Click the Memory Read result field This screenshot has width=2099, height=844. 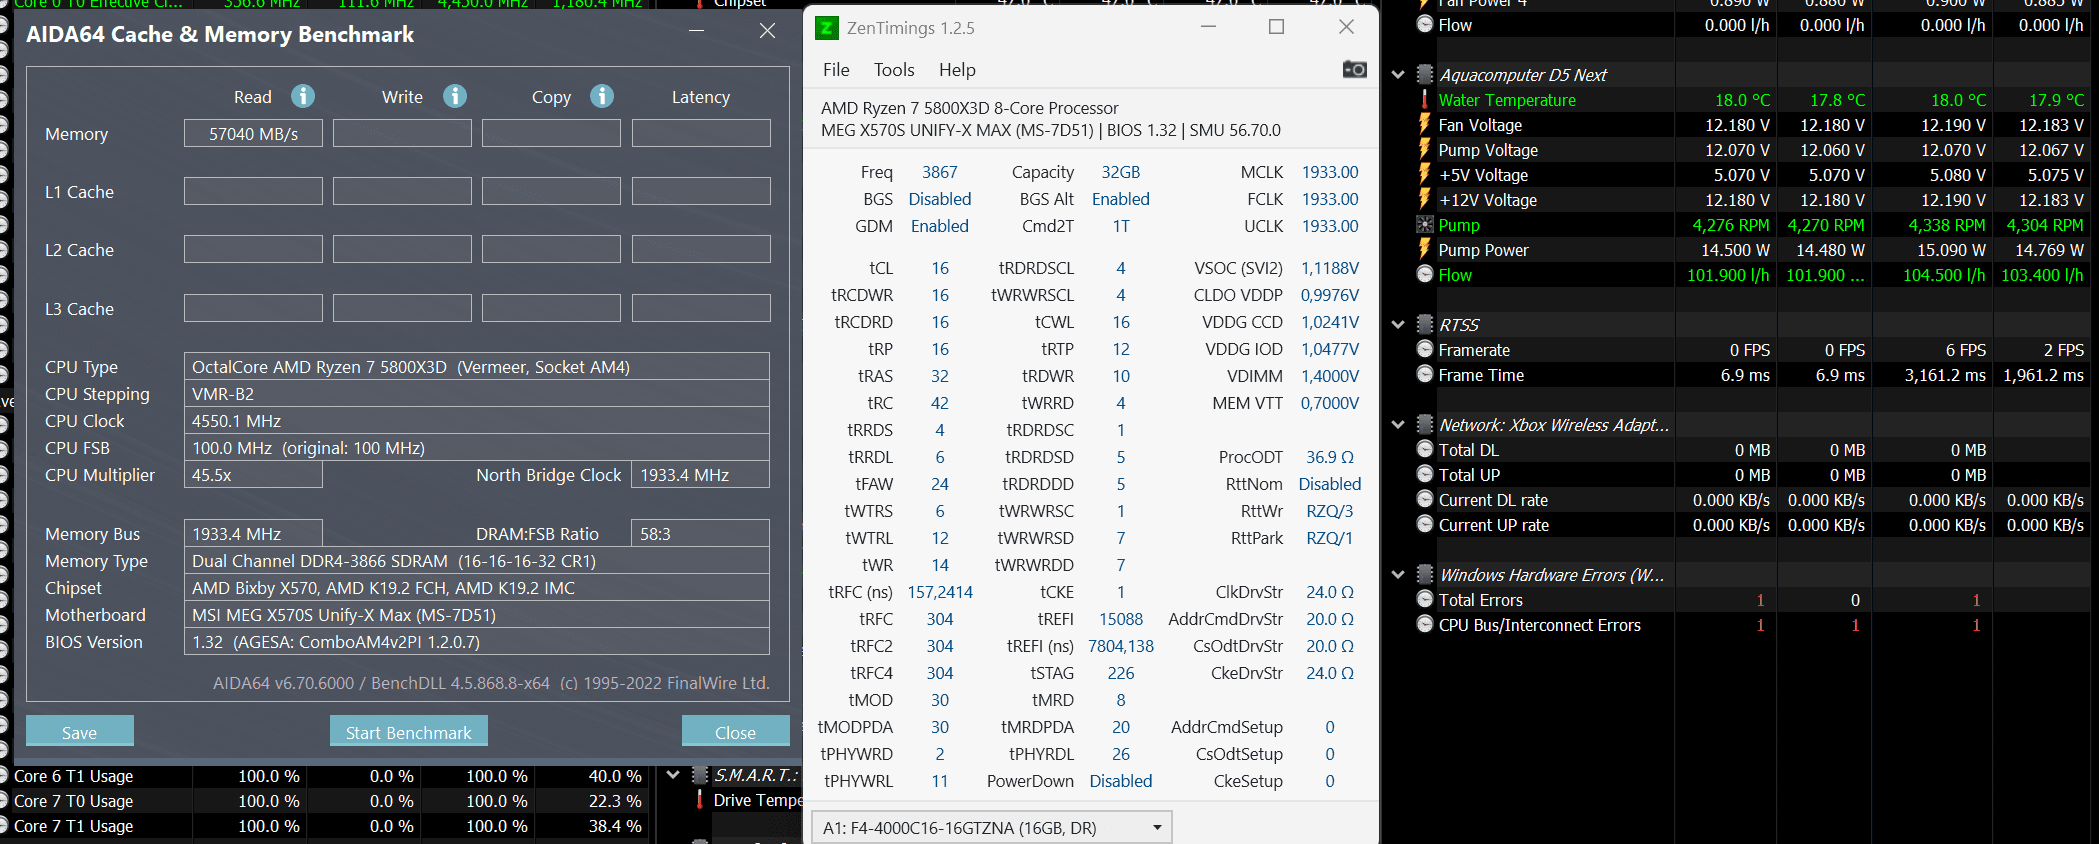(253, 134)
